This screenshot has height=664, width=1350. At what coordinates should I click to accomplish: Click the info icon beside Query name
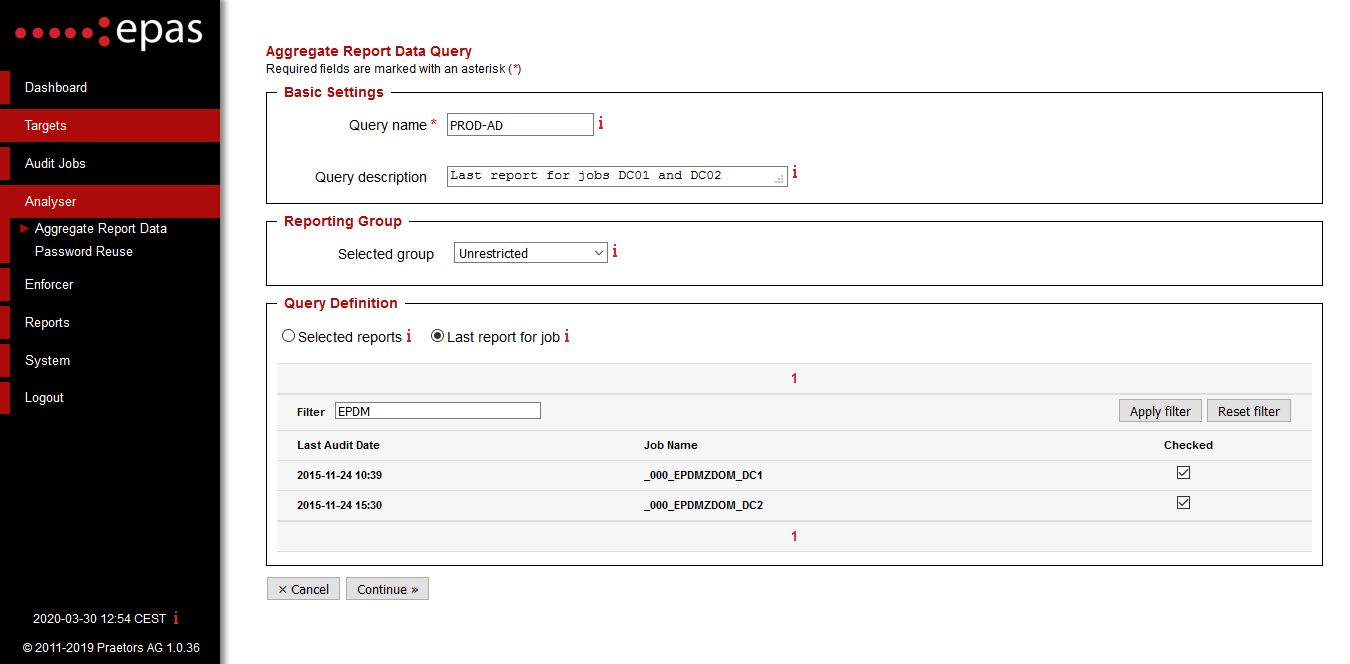(601, 123)
